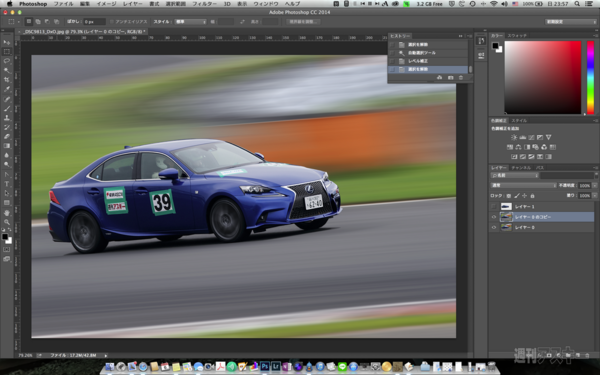Open the layer filter kind dropdown
600x375 pixels.
click(x=515, y=176)
